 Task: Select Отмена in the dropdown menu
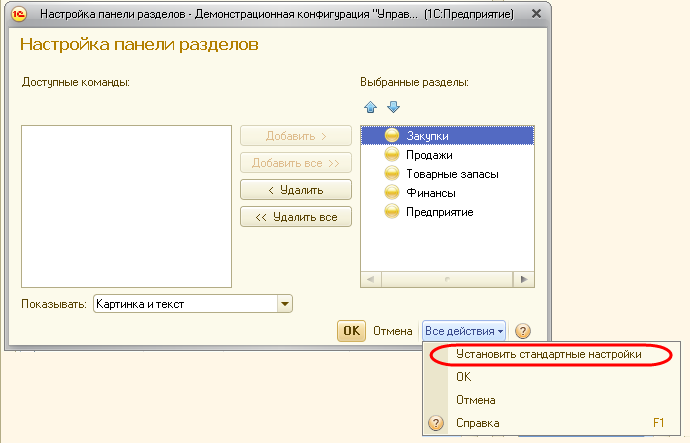tap(475, 400)
